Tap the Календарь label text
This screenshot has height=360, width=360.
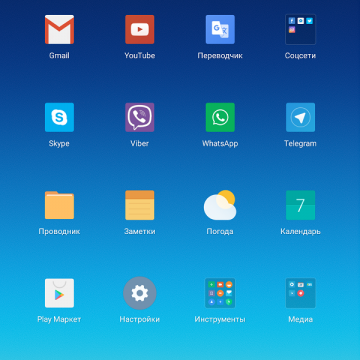click(300, 232)
